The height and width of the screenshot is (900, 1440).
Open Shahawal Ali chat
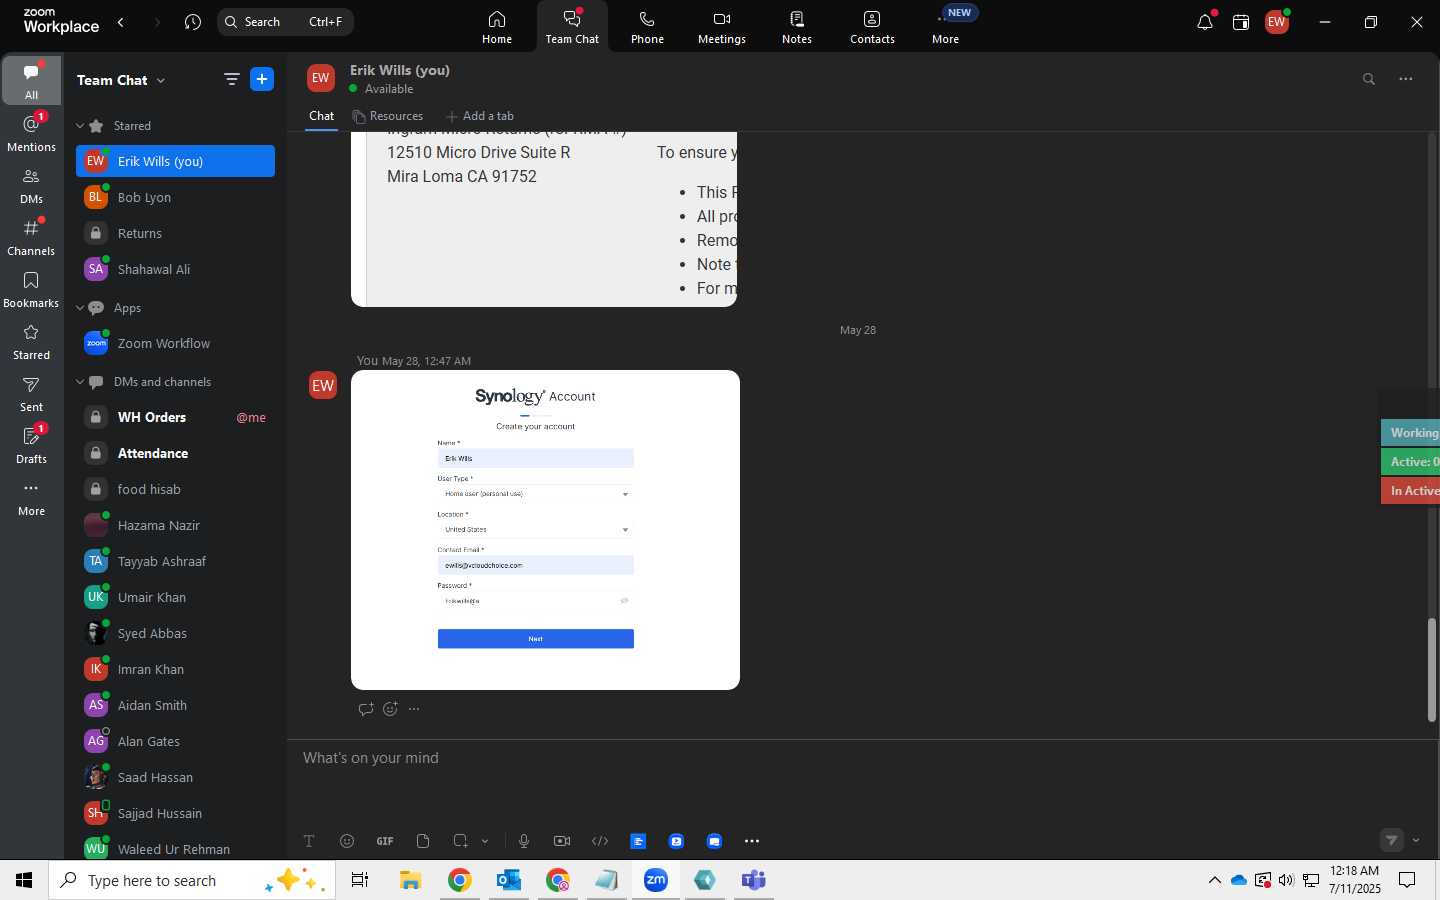click(175, 269)
